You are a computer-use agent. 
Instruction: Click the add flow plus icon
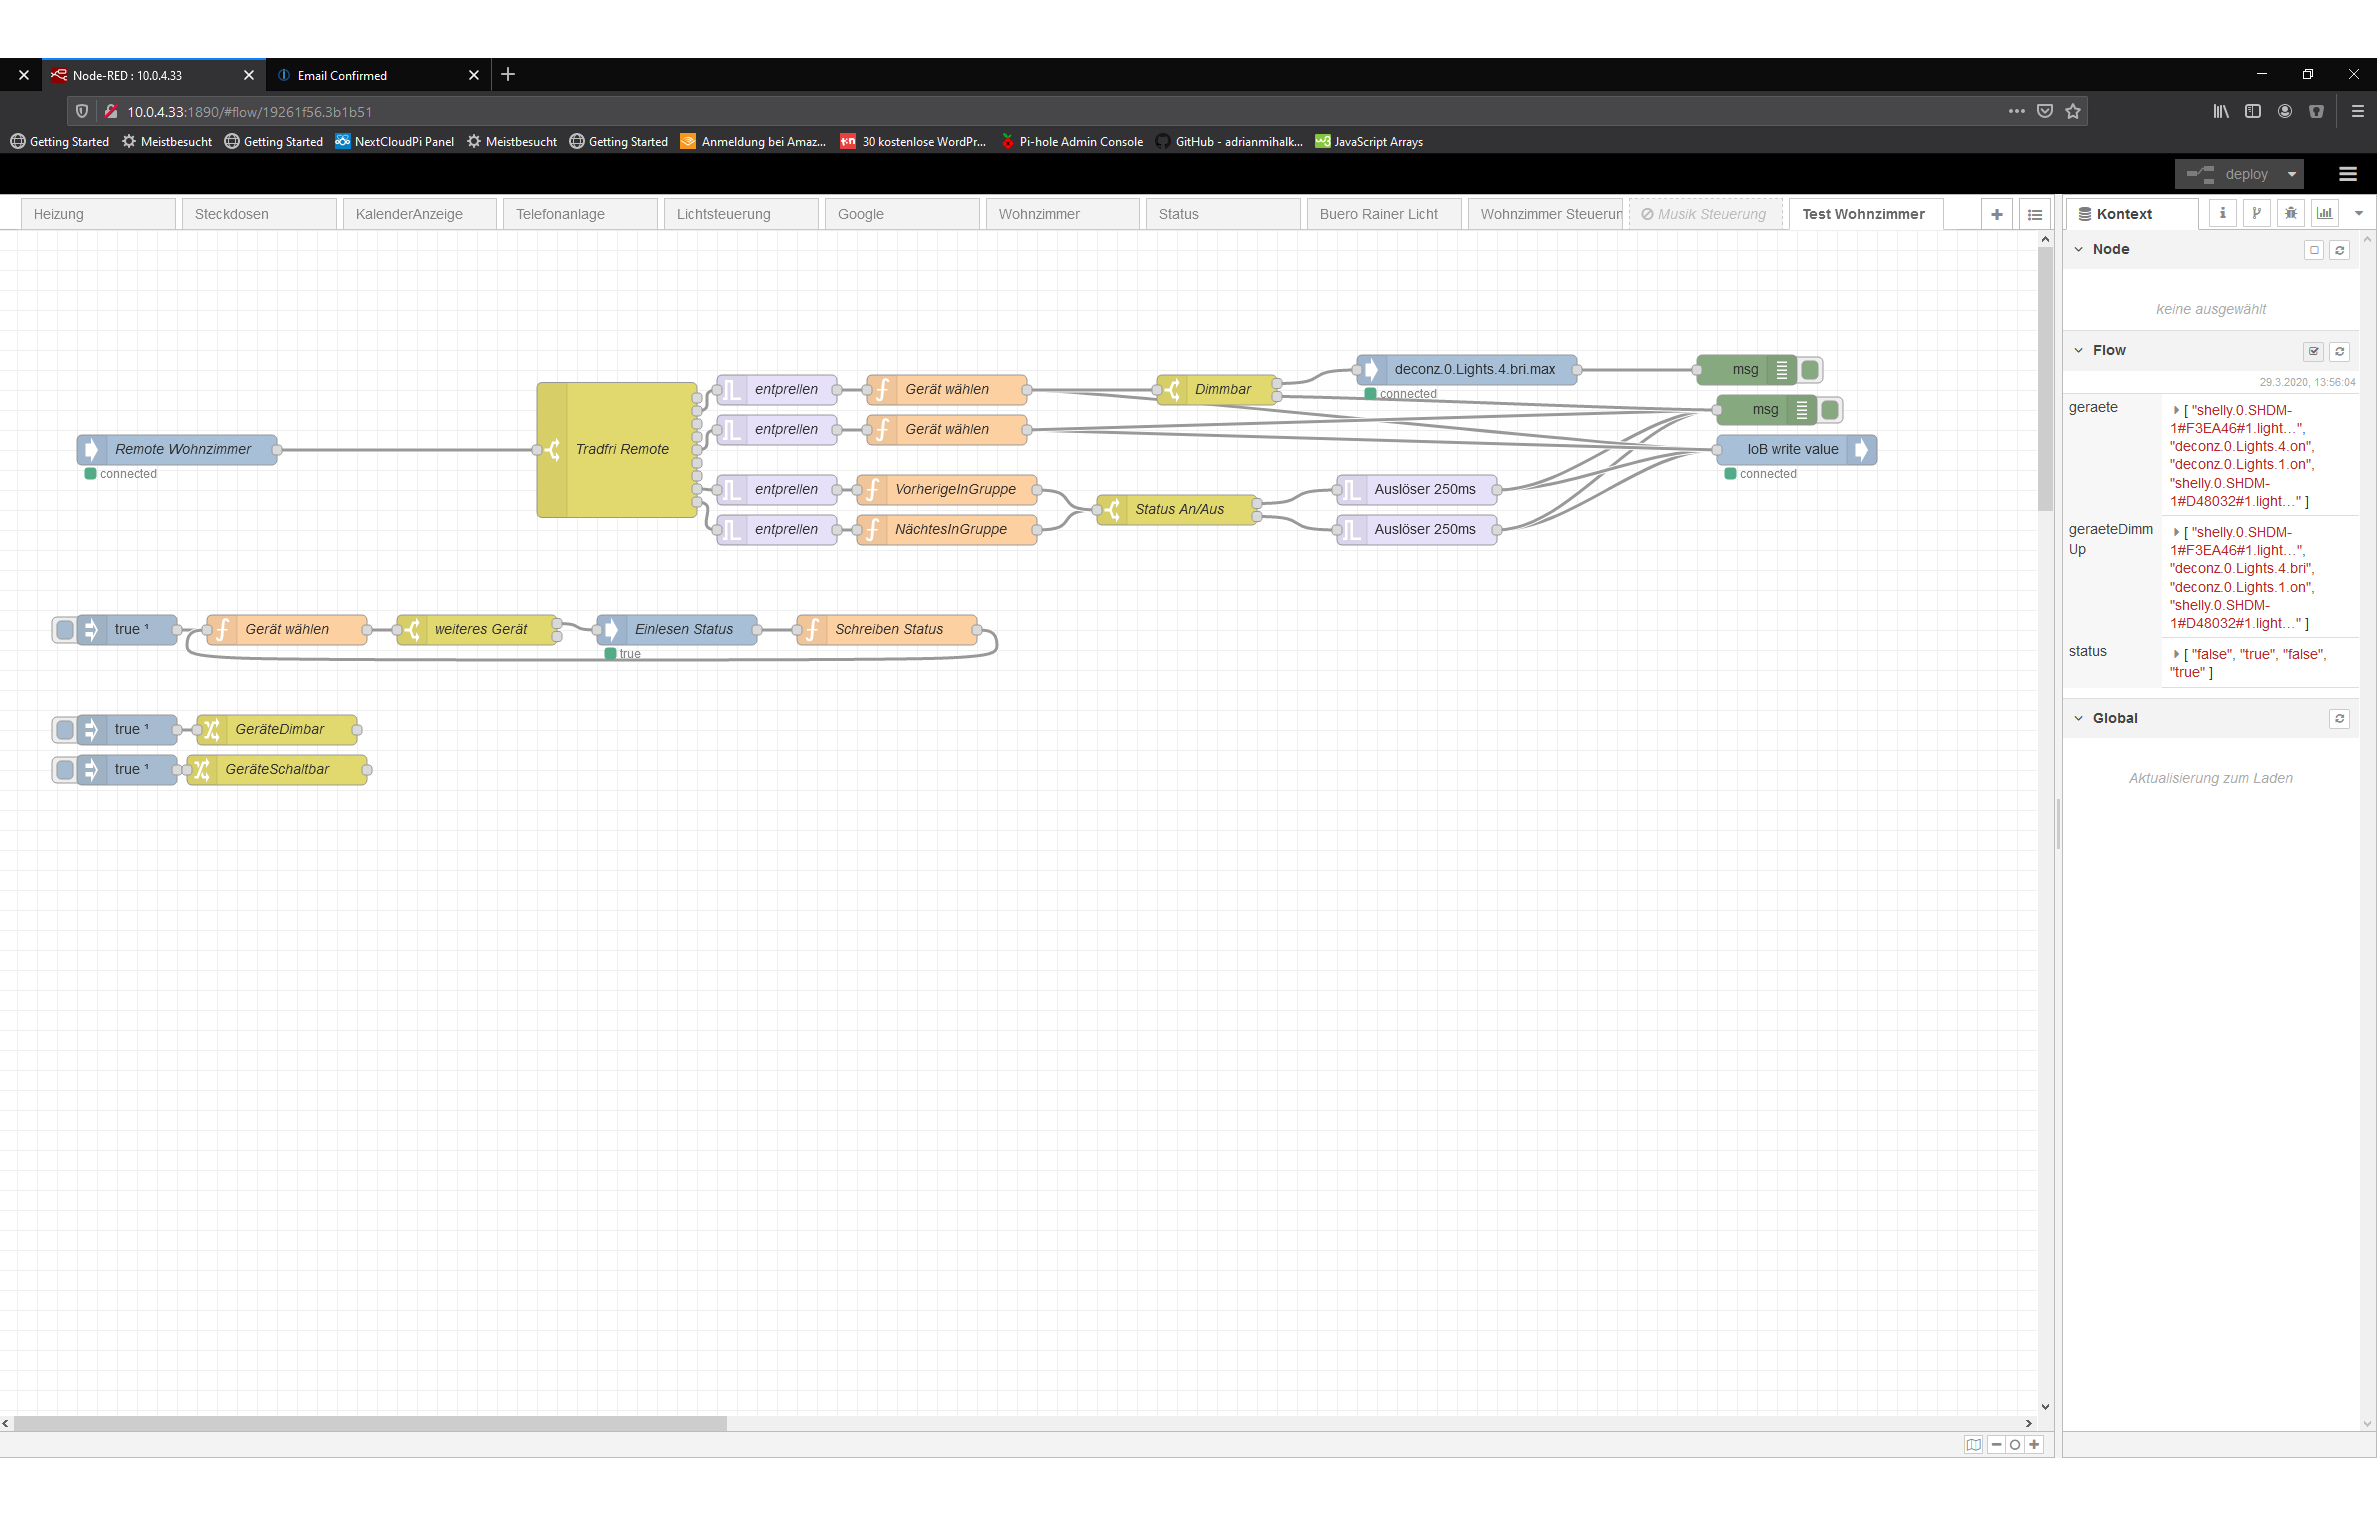1996,214
